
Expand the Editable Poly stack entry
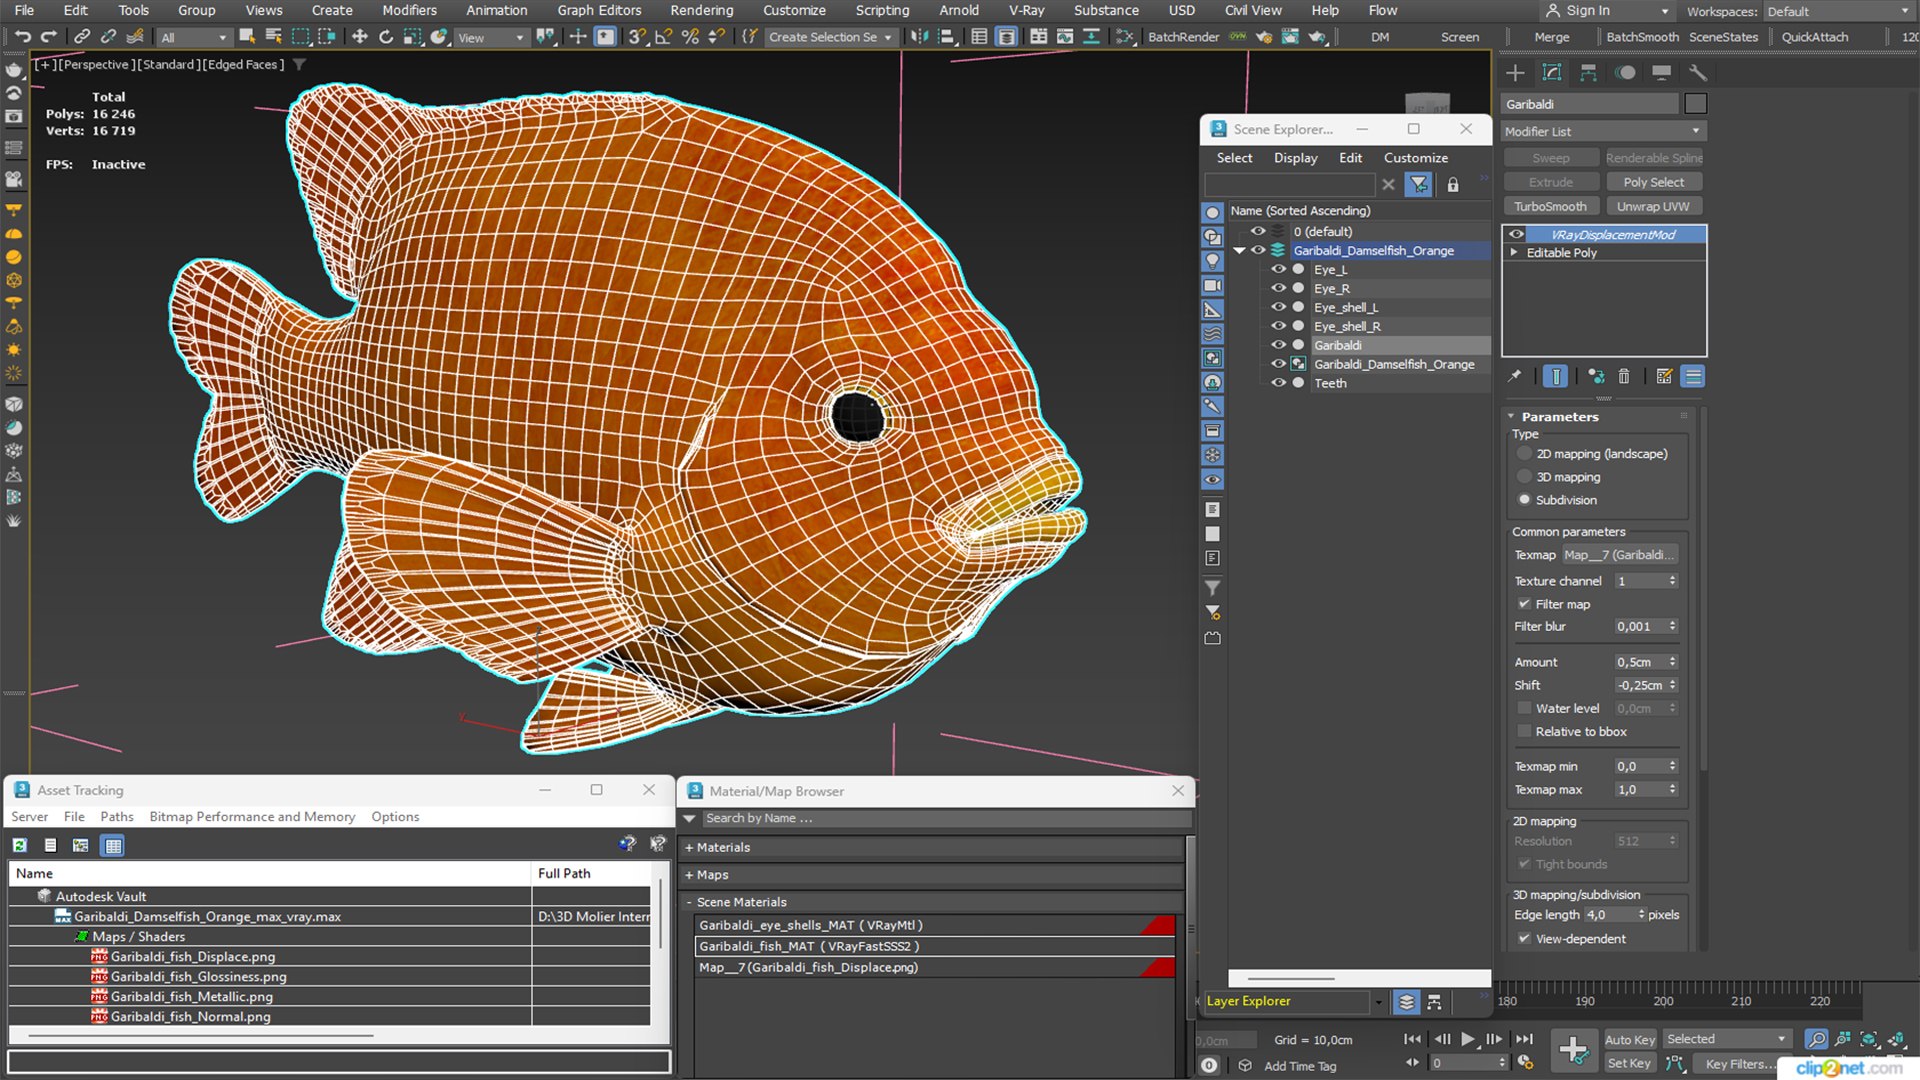[1514, 253]
